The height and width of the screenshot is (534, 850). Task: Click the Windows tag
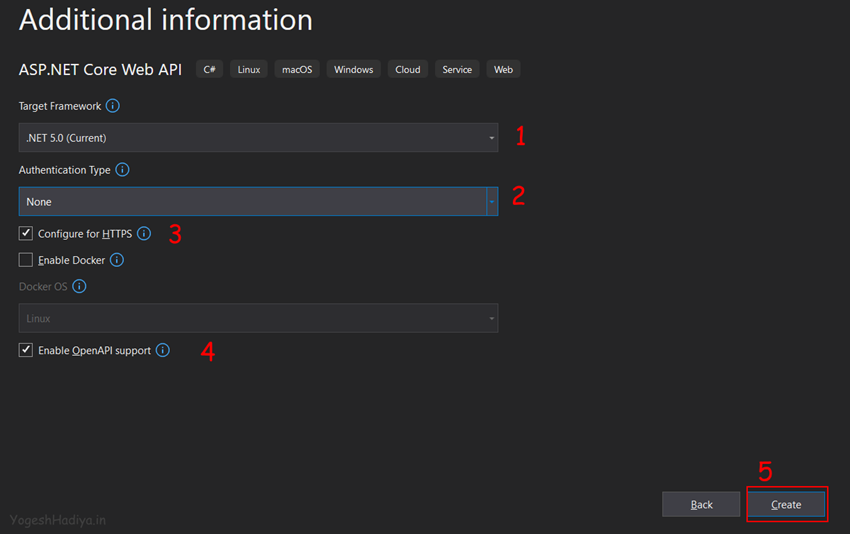353,70
